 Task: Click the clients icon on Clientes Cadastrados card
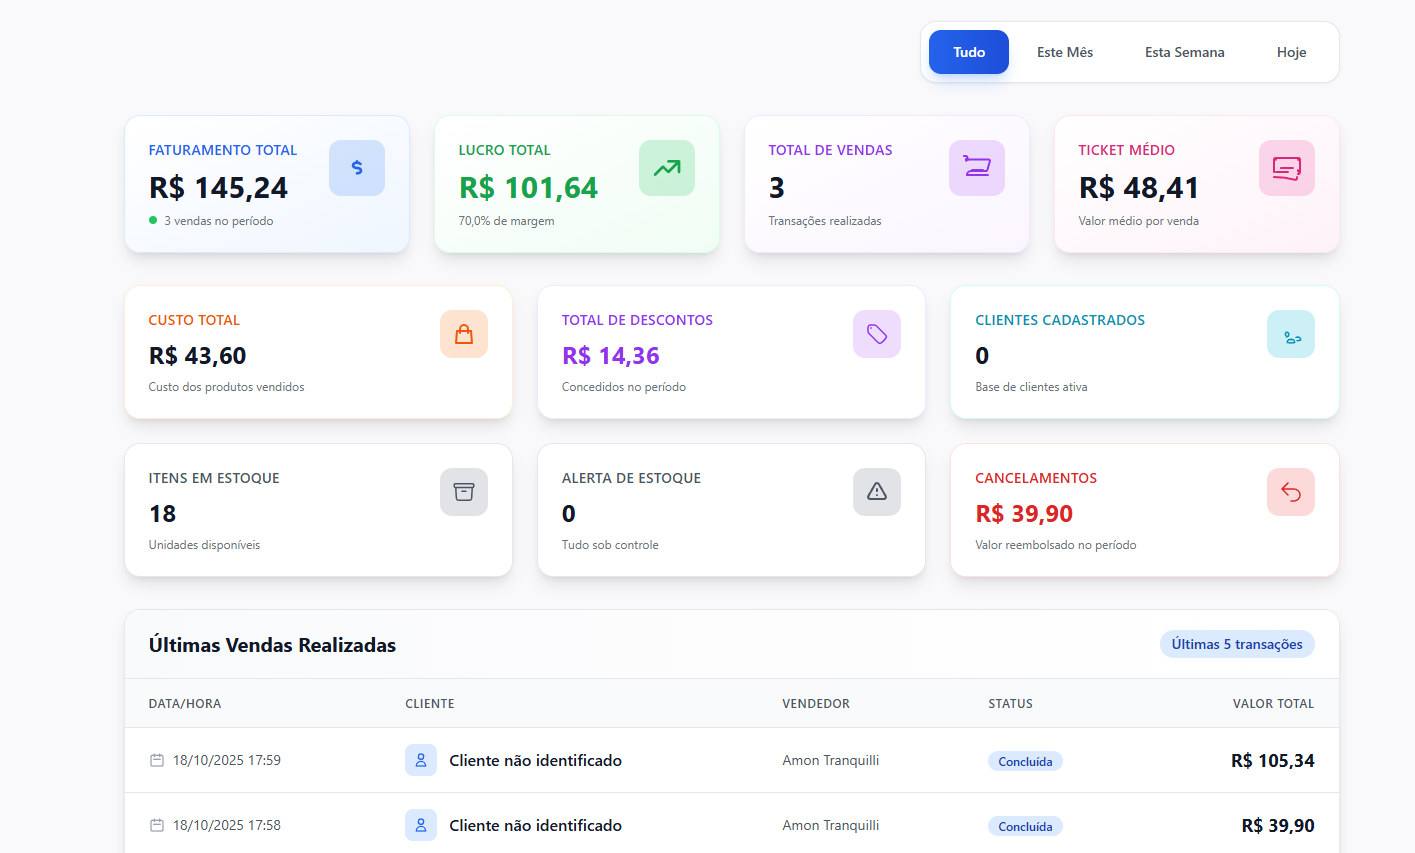(1291, 333)
